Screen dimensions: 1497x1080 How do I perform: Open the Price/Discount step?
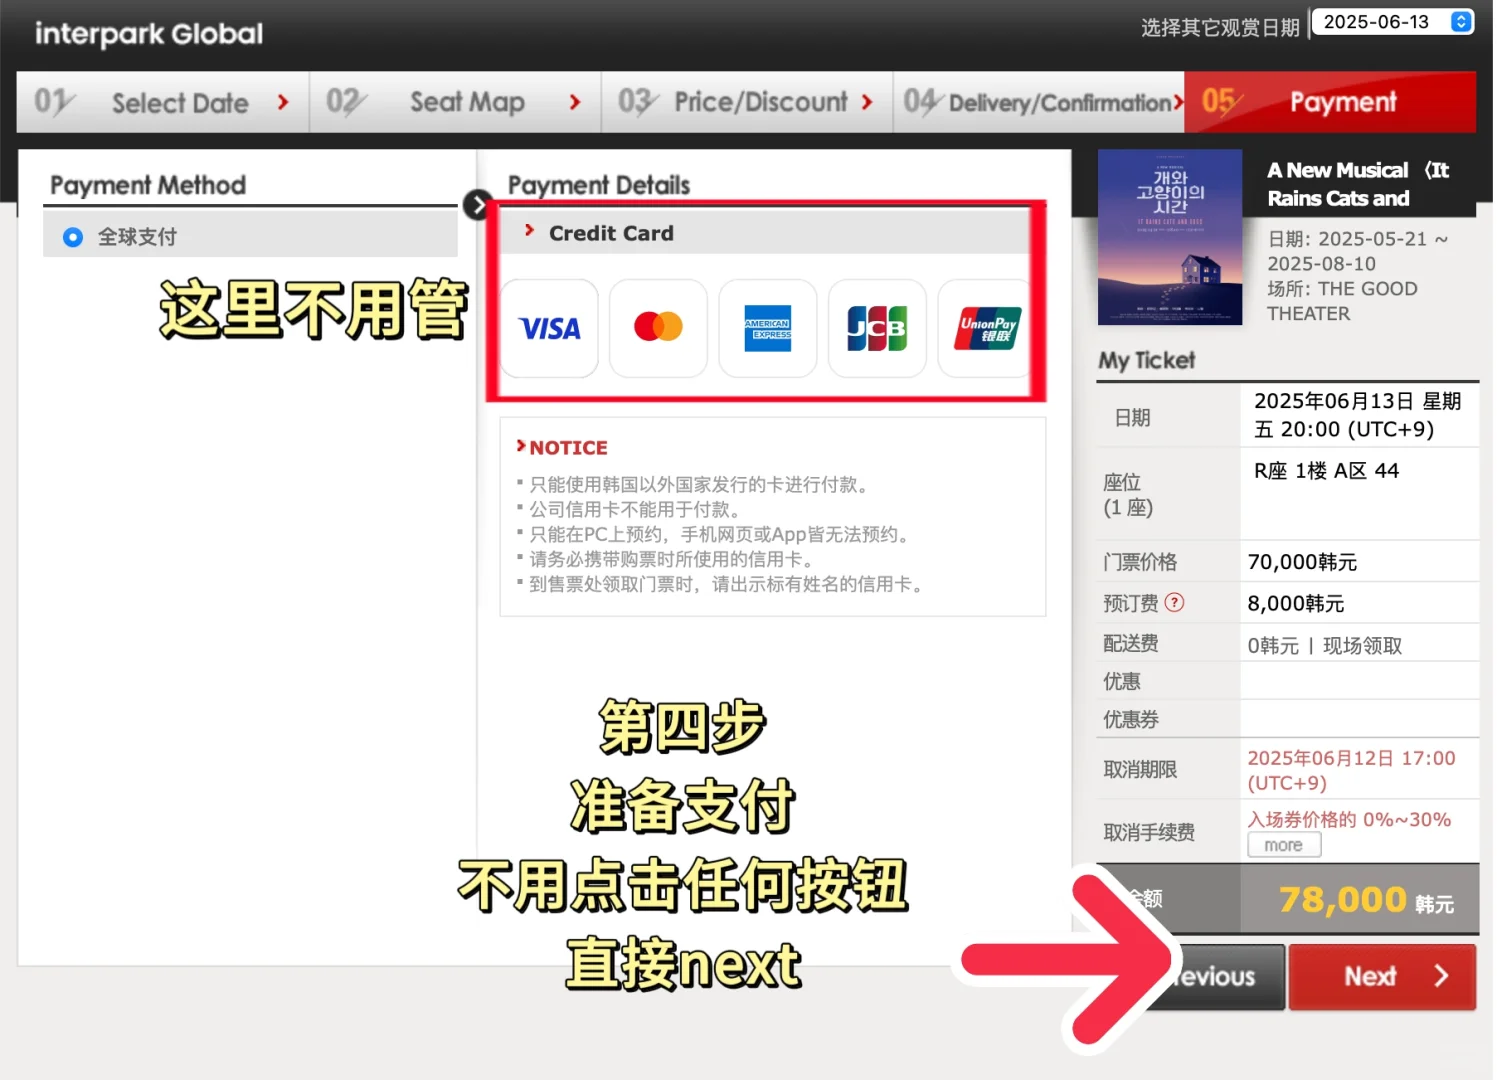[759, 101]
